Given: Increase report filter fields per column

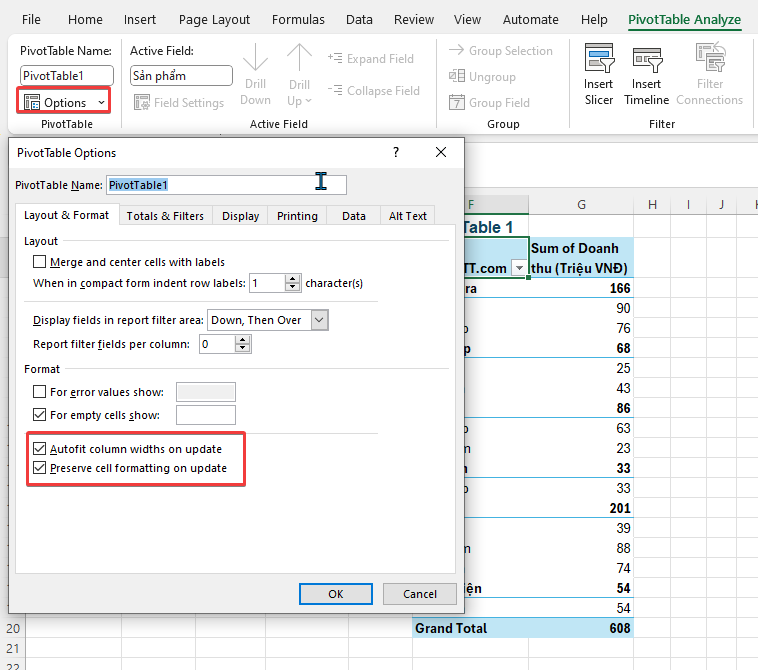Looking at the screenshot, I should point(243,340).
